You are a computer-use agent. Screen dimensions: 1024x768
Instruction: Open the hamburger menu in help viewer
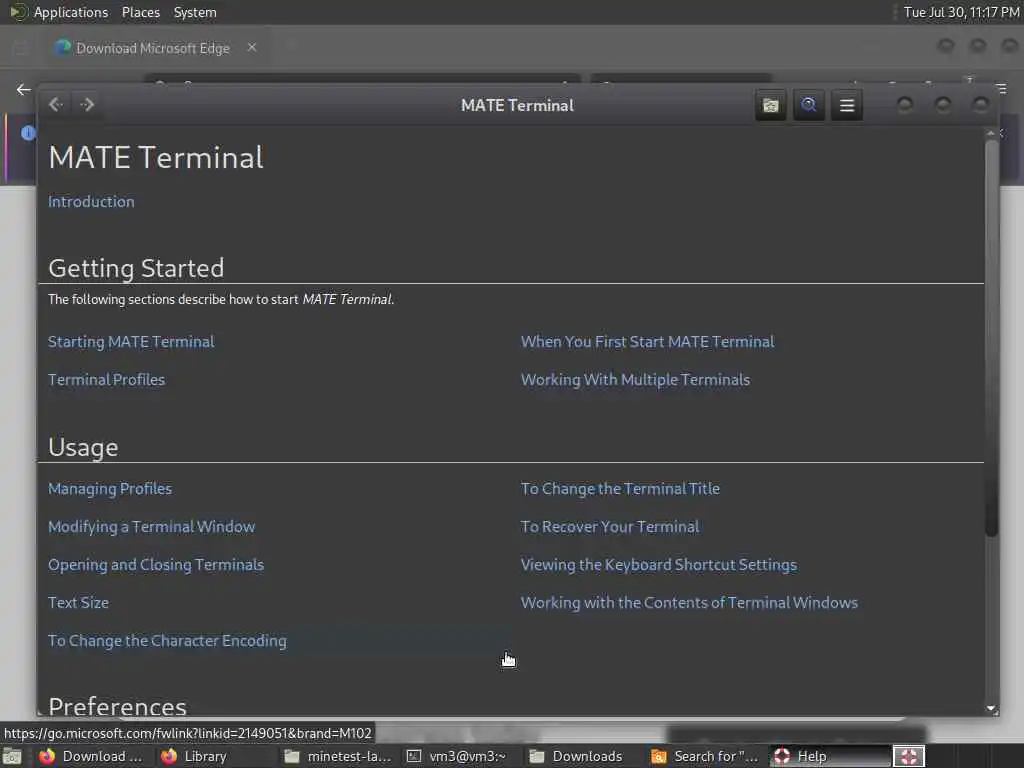coord(847,105)
